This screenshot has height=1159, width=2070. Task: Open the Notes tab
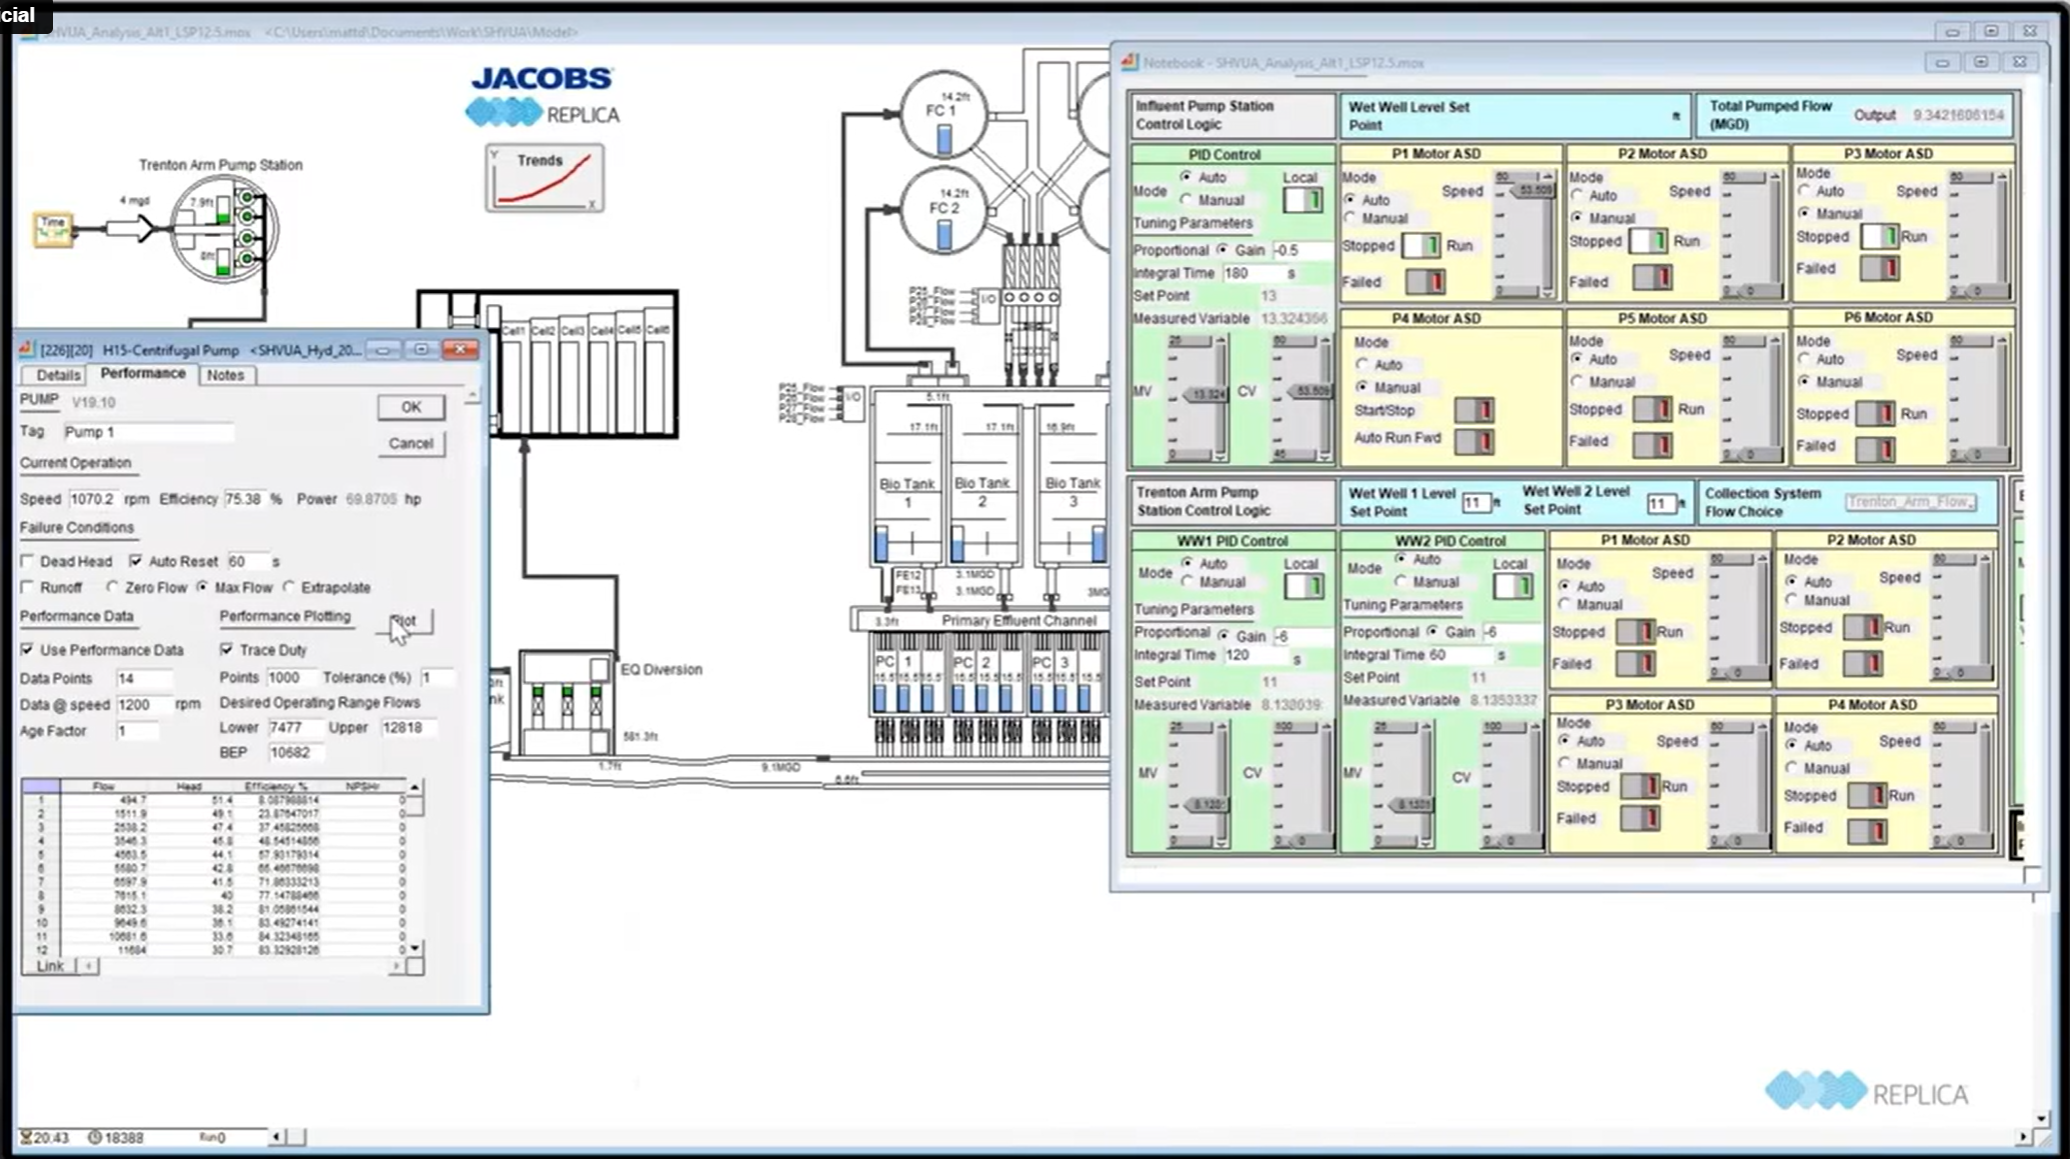(225, 375)
